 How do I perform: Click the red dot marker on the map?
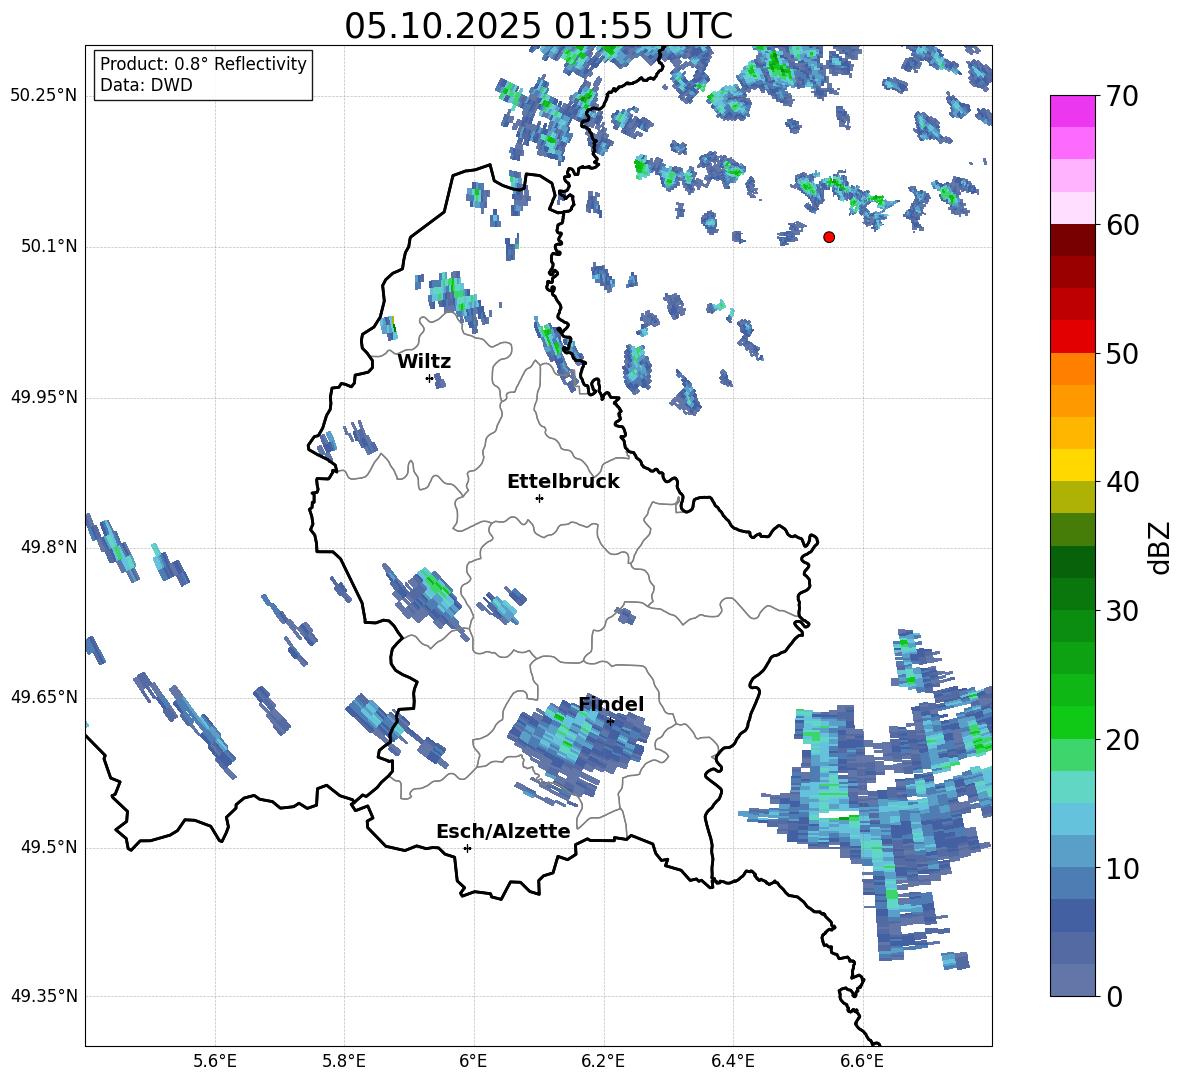pyautogui.click(x=829, y=237)
